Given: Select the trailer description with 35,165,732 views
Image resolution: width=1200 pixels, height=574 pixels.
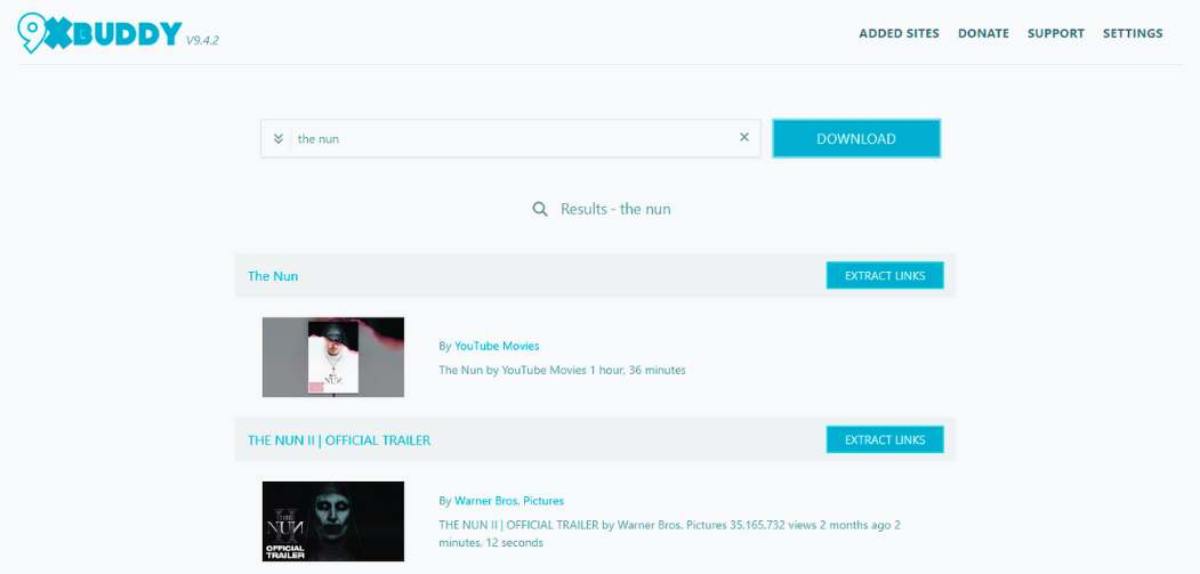Looking at the screenshot, I should [670, 534].
